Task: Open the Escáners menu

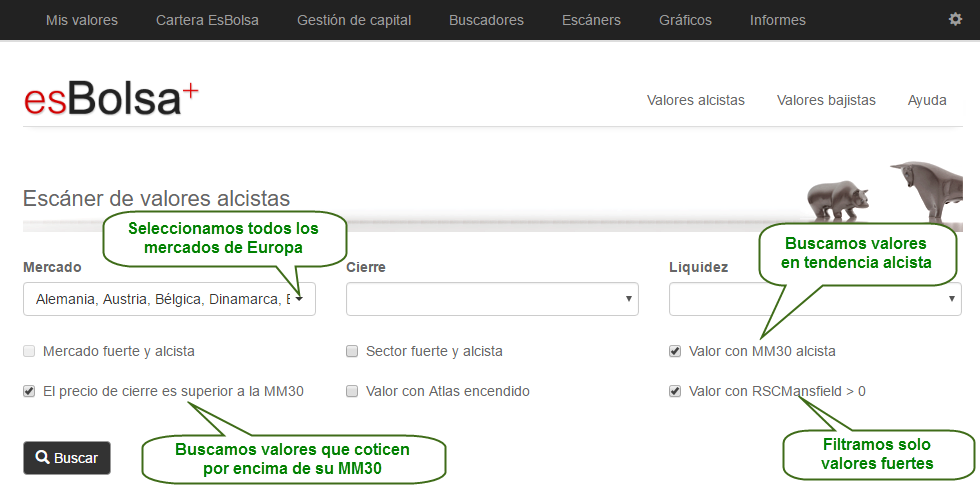Action: [591, 20]
